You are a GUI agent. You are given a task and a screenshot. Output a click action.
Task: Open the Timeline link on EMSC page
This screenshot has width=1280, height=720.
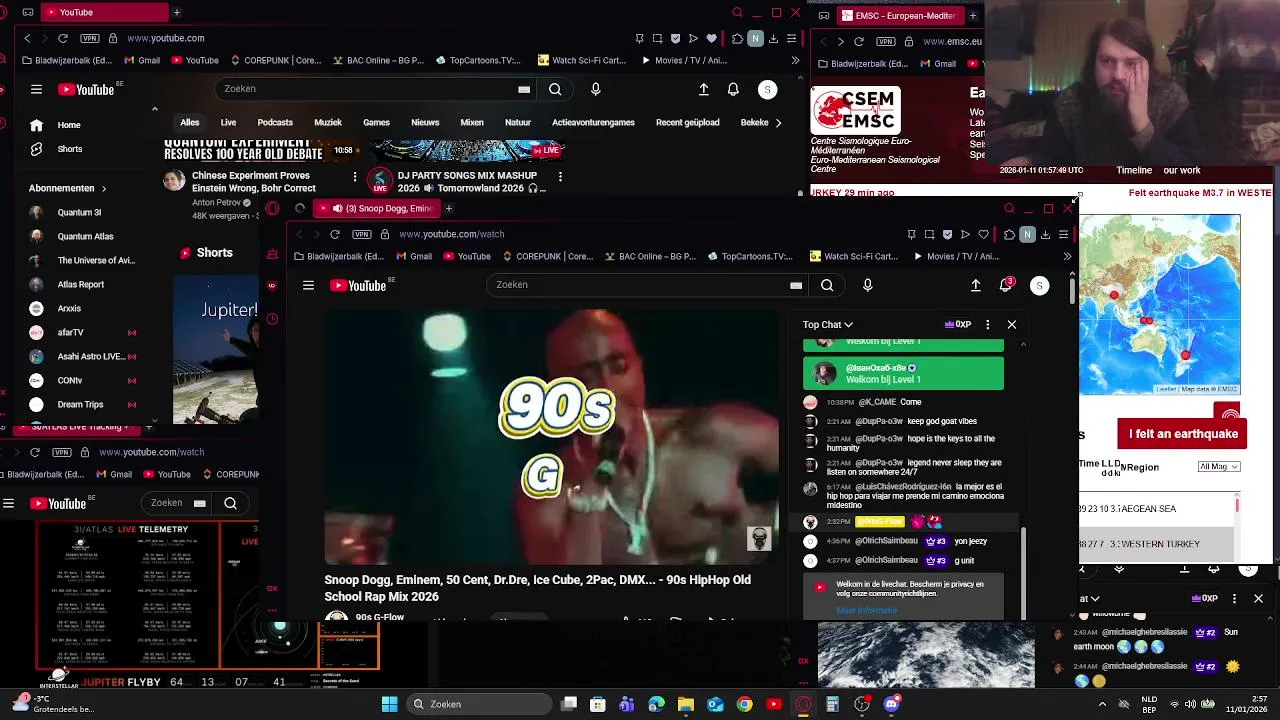[1134, 170]
